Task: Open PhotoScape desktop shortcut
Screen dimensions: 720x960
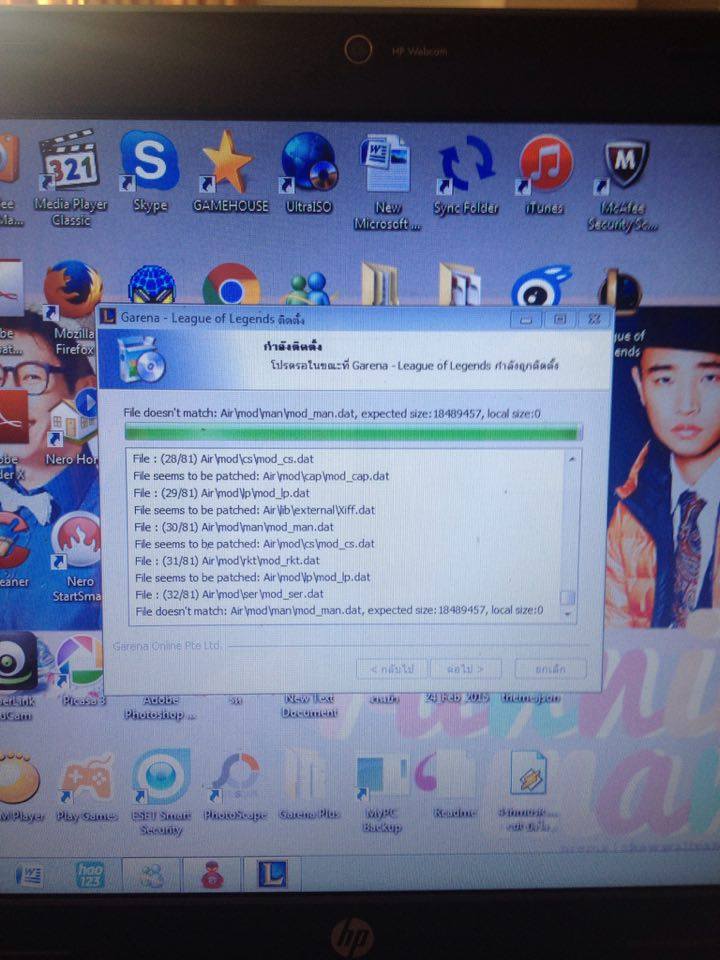Action: [x=236, y=787]
